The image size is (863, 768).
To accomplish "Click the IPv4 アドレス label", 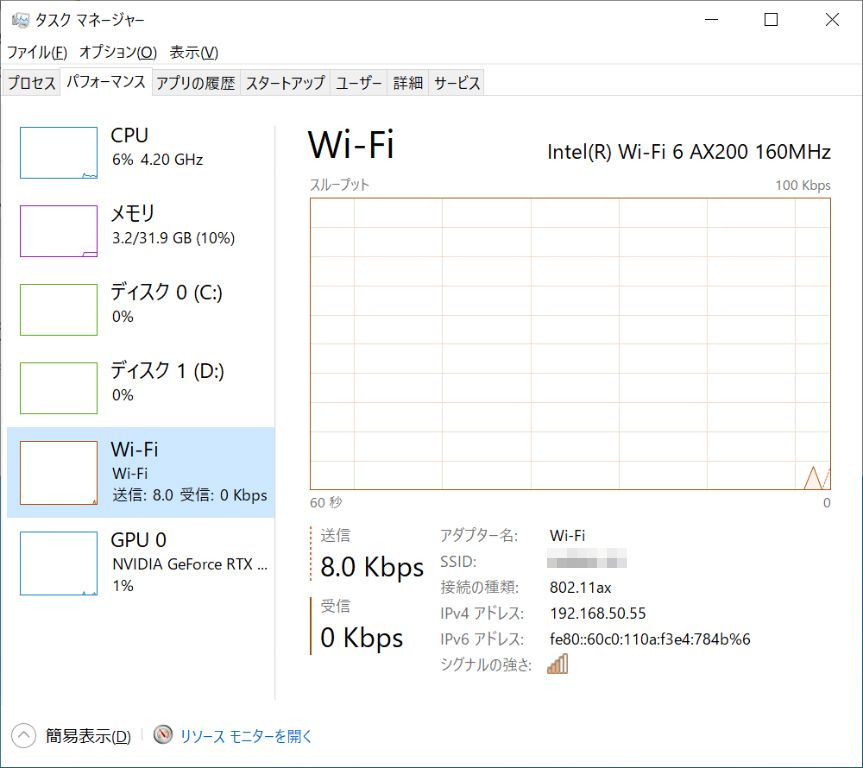I will pos(482,613).
